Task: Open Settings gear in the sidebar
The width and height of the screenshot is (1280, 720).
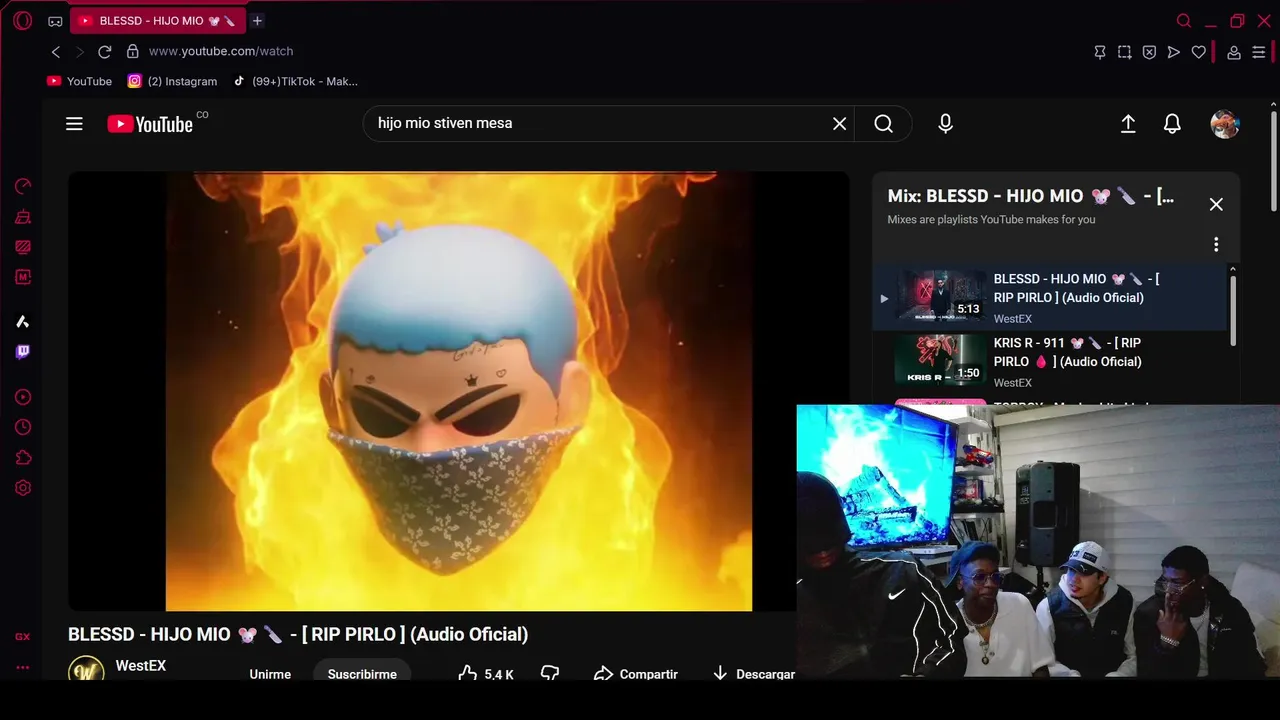Action: coord(23,488)
